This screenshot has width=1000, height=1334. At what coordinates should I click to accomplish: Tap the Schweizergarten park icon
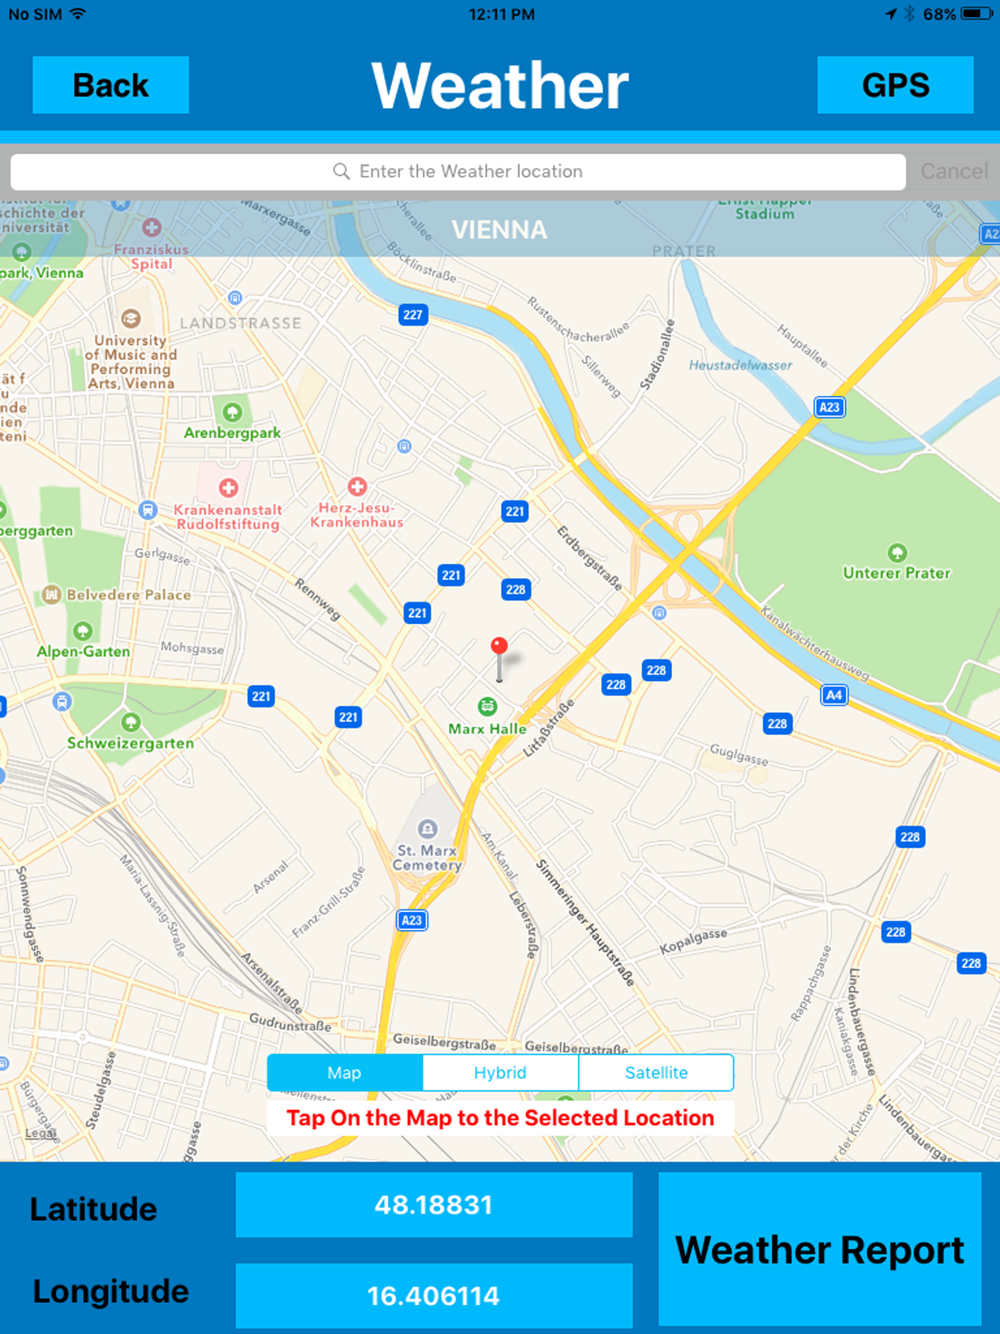130,722
